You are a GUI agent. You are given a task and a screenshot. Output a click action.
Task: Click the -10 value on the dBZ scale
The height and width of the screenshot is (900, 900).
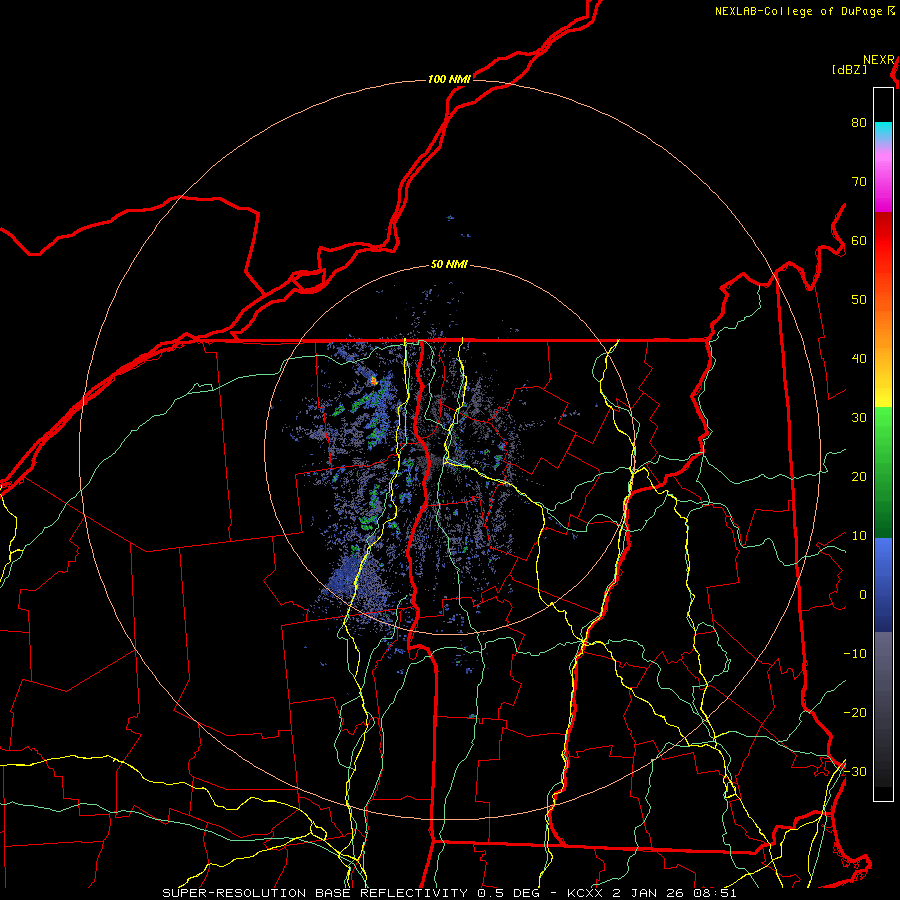click(x=855, y=654)
